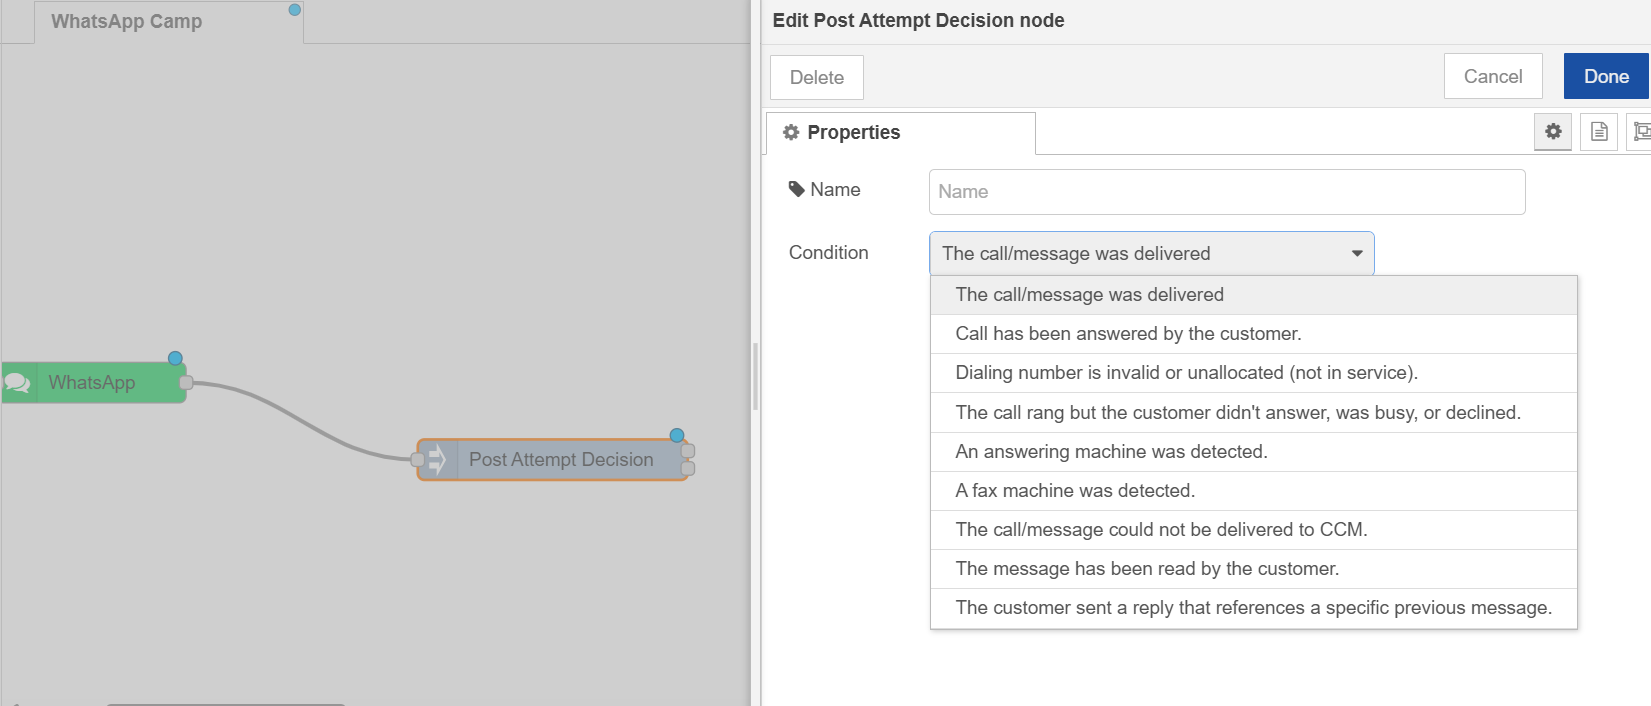Click the Properties gear icon
Image resolution: width=1651 pixels, height=706 pixels.
tap(791, 132)
